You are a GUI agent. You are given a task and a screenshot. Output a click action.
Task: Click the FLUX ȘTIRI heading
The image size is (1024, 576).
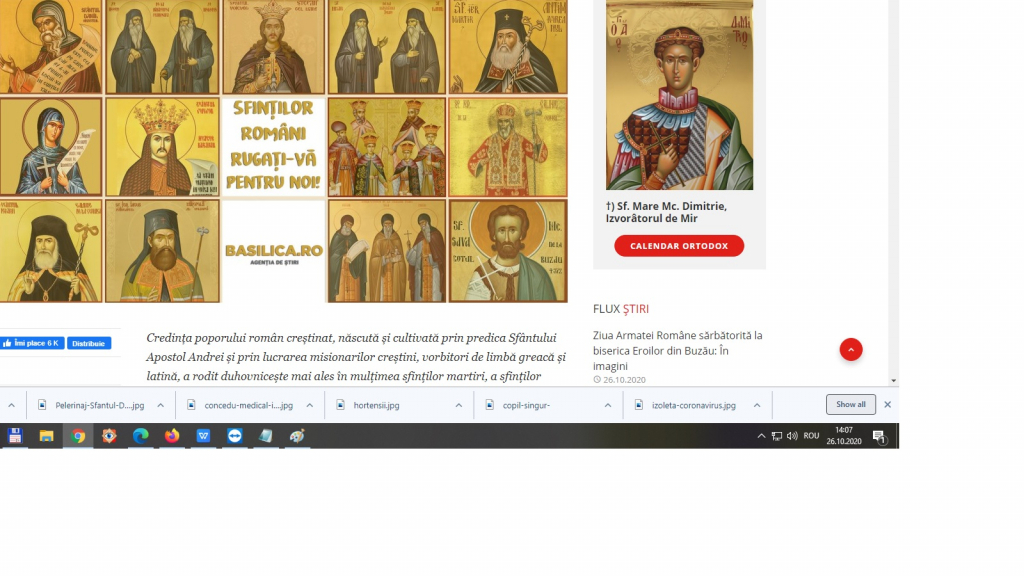point(621,309)
